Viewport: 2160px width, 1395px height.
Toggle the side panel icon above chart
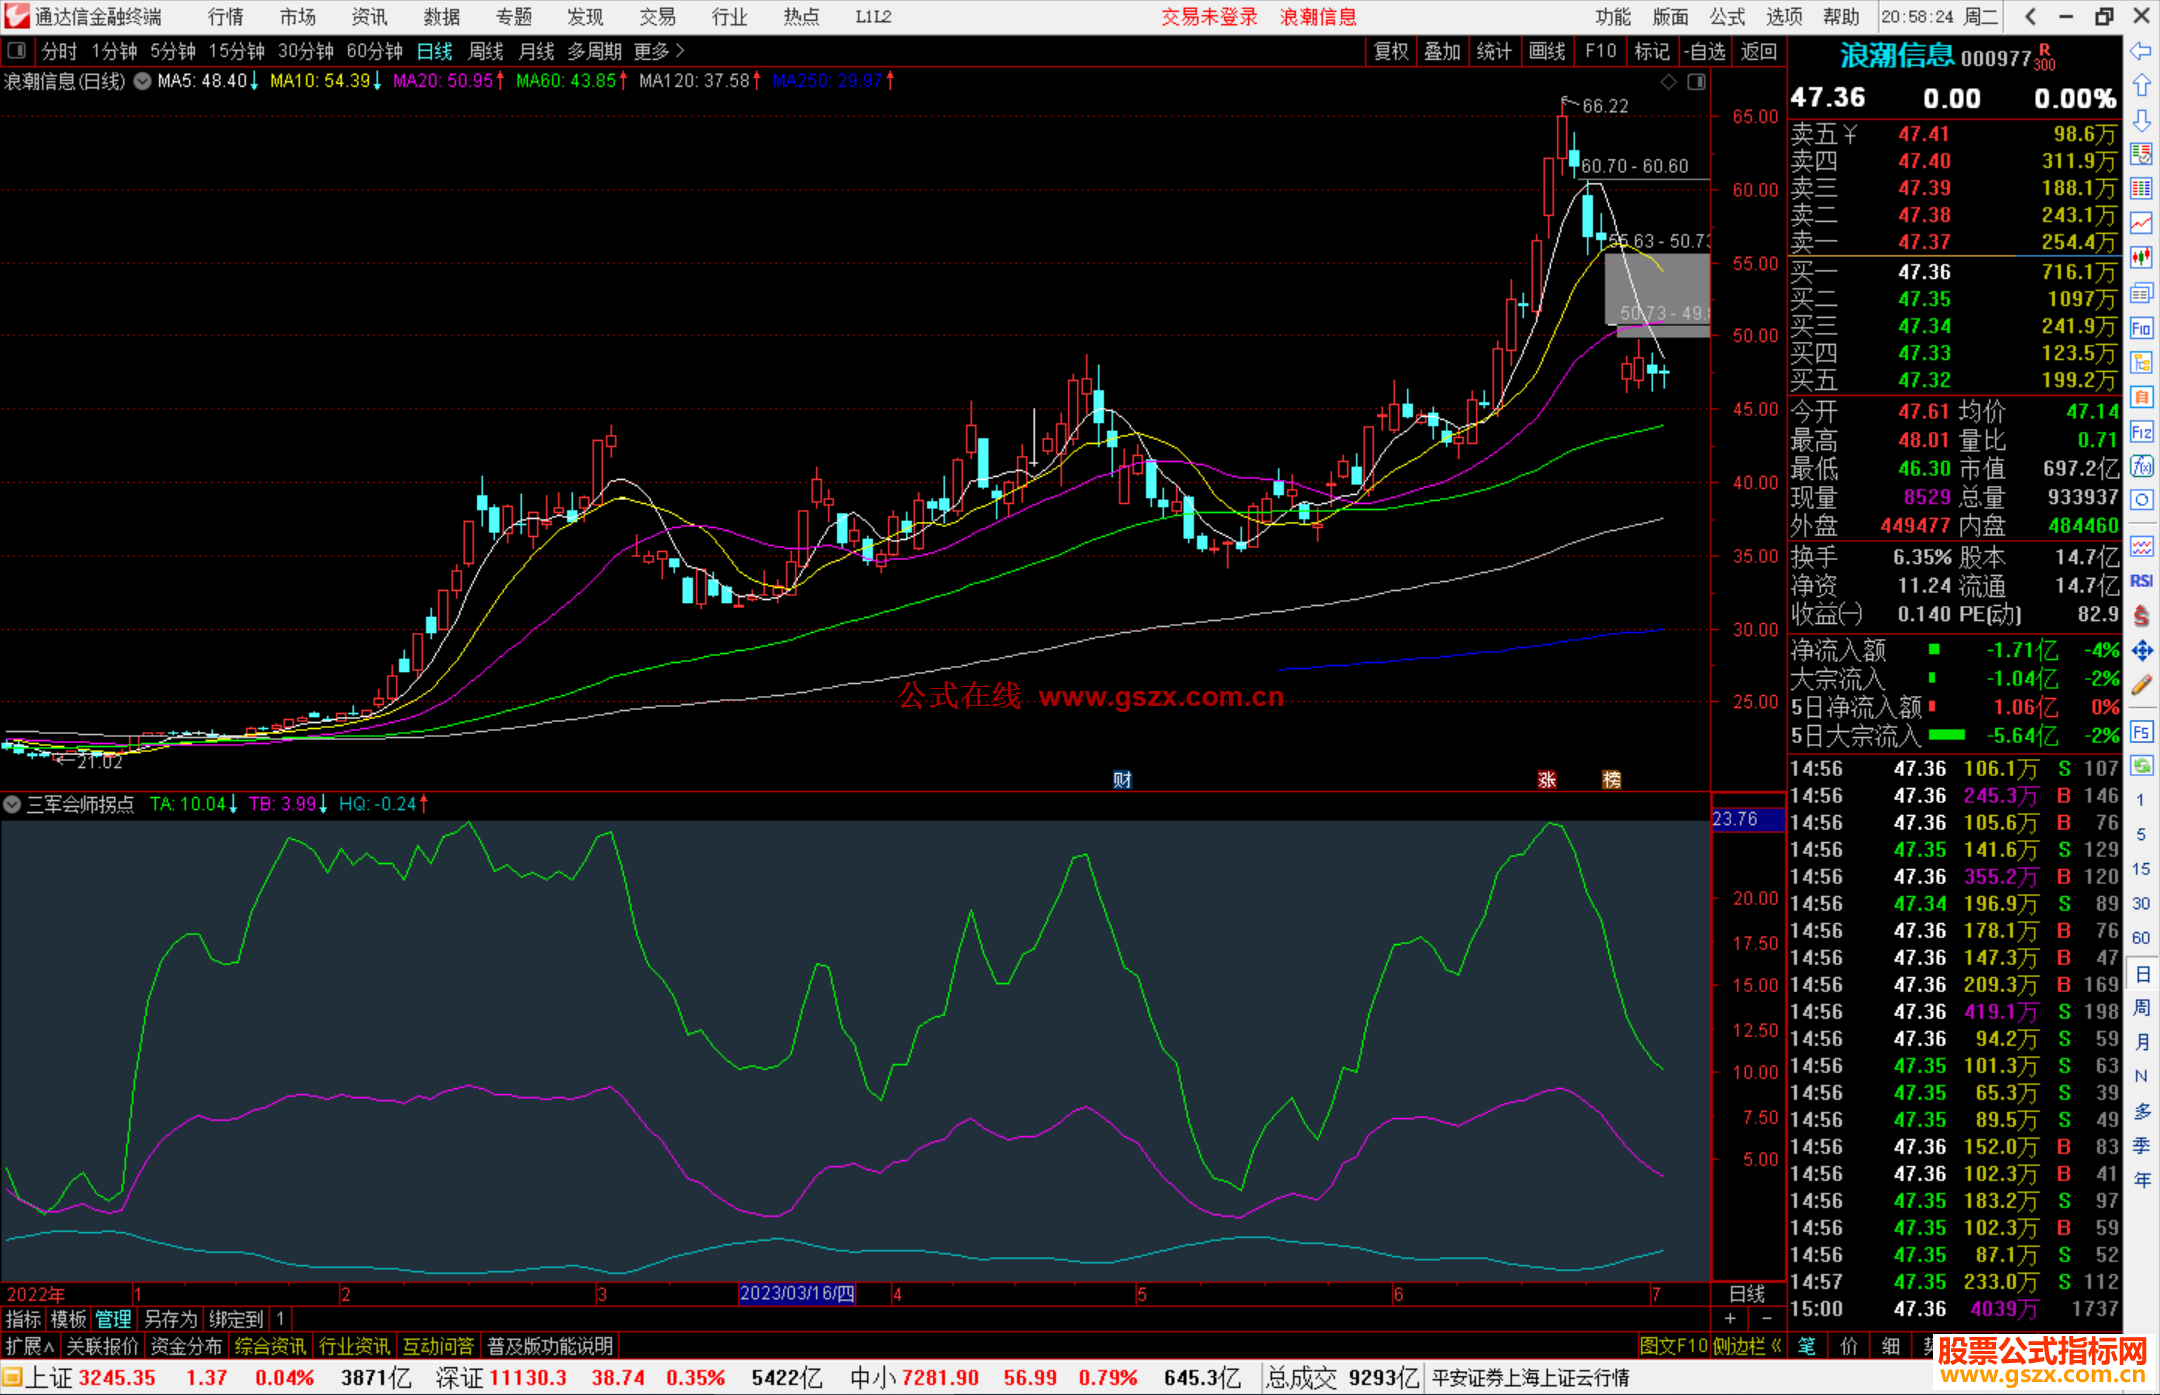point(1697,82)
